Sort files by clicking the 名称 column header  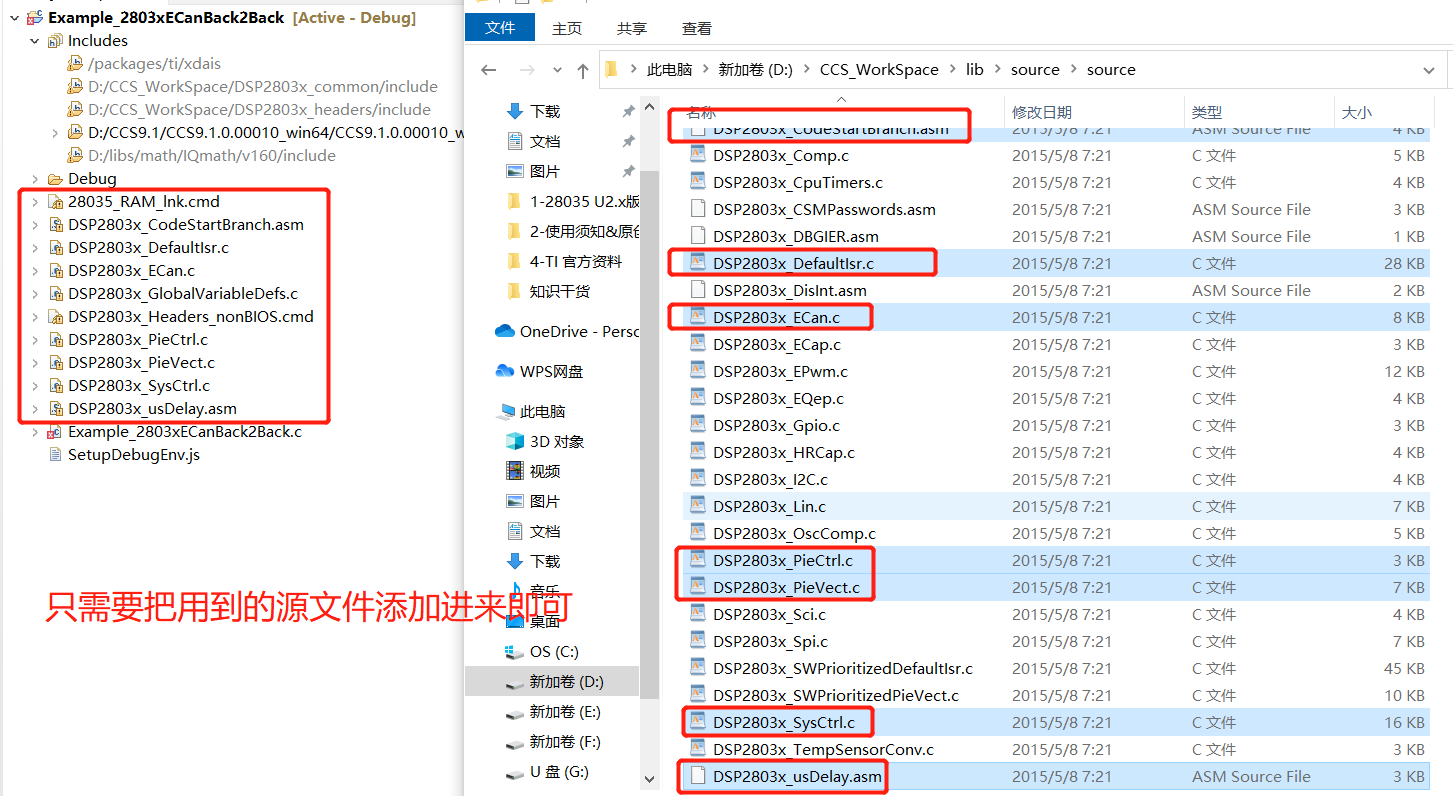[x=700, y=112]
